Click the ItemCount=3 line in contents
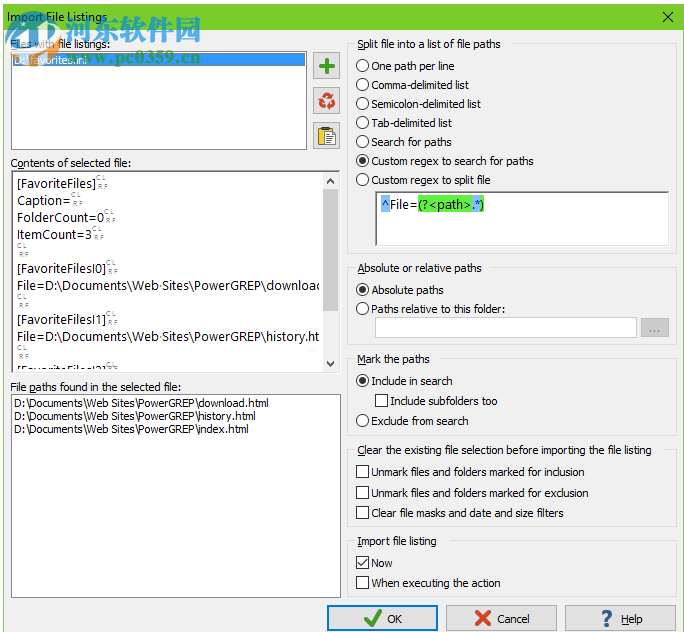Image resolution: width=684 pixels, height=632 pixels. click(54, 234)
